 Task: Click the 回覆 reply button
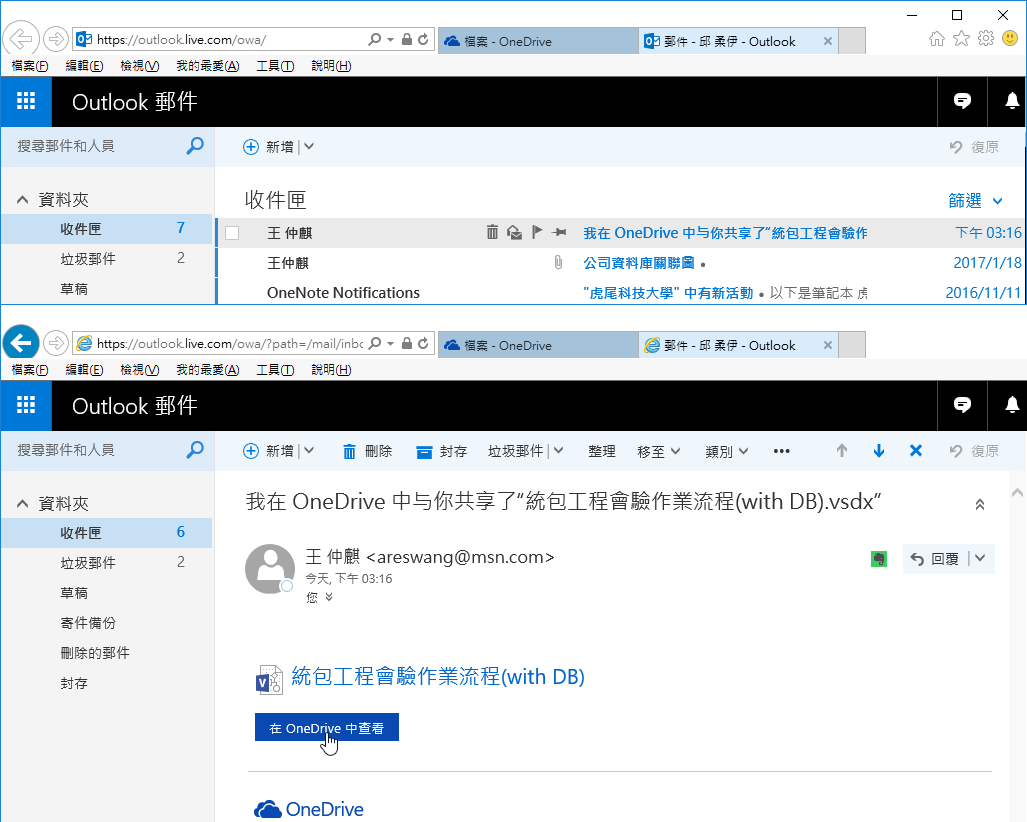935,559
